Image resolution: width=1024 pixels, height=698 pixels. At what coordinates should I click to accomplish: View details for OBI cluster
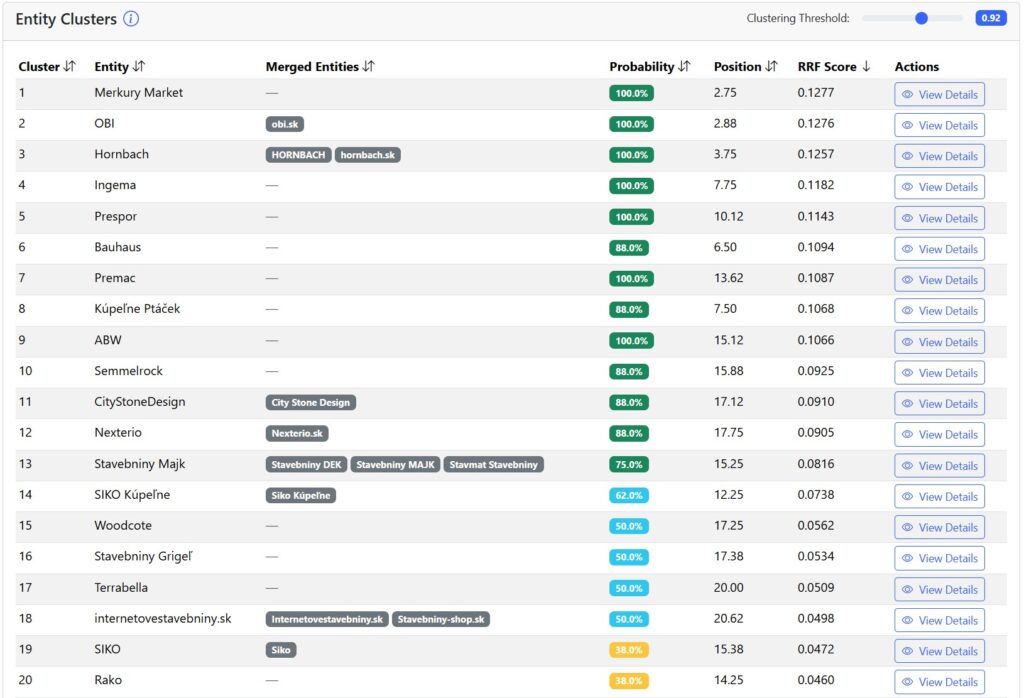click(x=939, y=125)
